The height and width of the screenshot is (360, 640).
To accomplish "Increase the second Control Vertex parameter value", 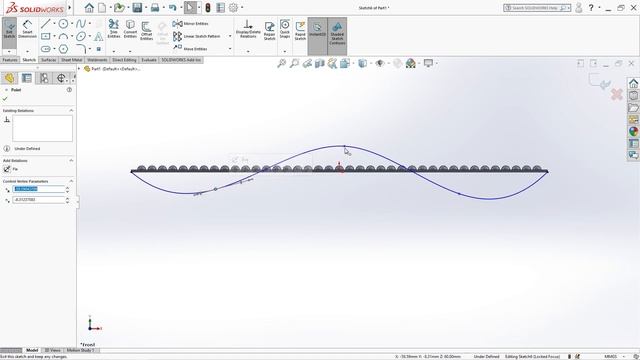I will click(x=67, y=198).
